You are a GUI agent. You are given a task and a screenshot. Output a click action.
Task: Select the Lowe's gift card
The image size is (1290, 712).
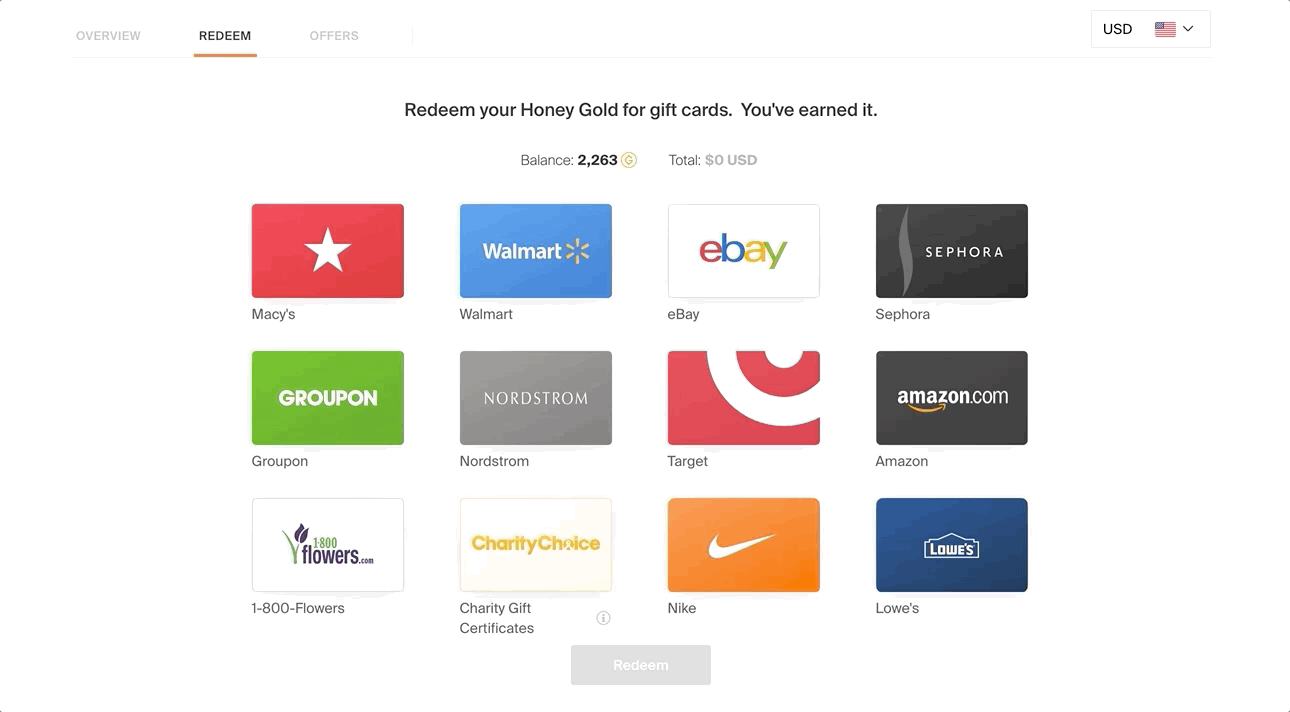[x=952, y=545]
